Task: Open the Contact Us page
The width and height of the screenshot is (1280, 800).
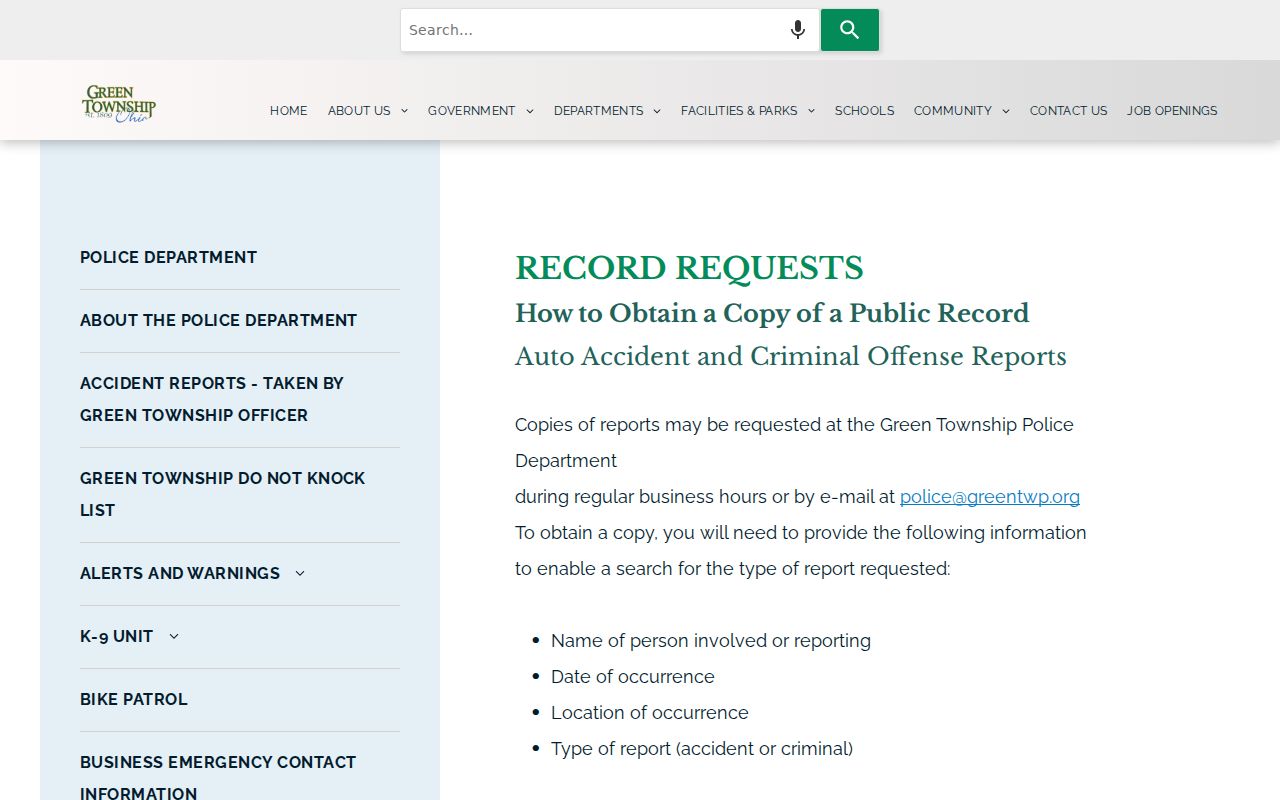Action: tap(1069, 111)
